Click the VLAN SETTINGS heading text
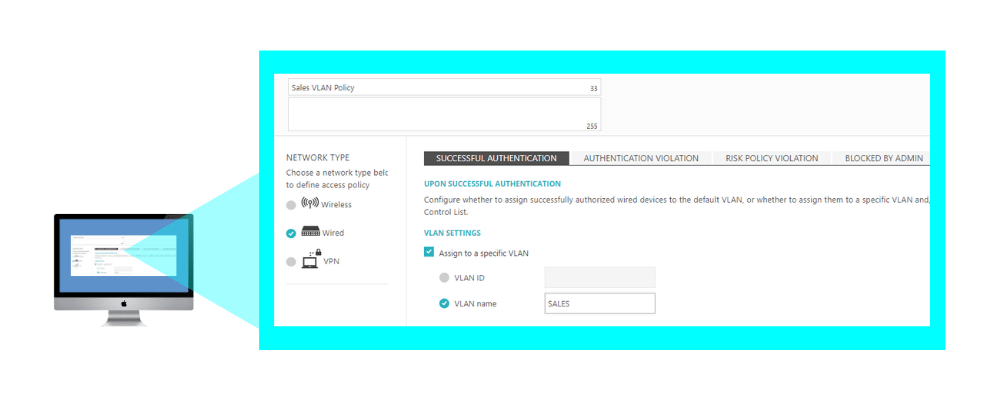The height and width of the screenshot is (400, 1000). point(452,233)
